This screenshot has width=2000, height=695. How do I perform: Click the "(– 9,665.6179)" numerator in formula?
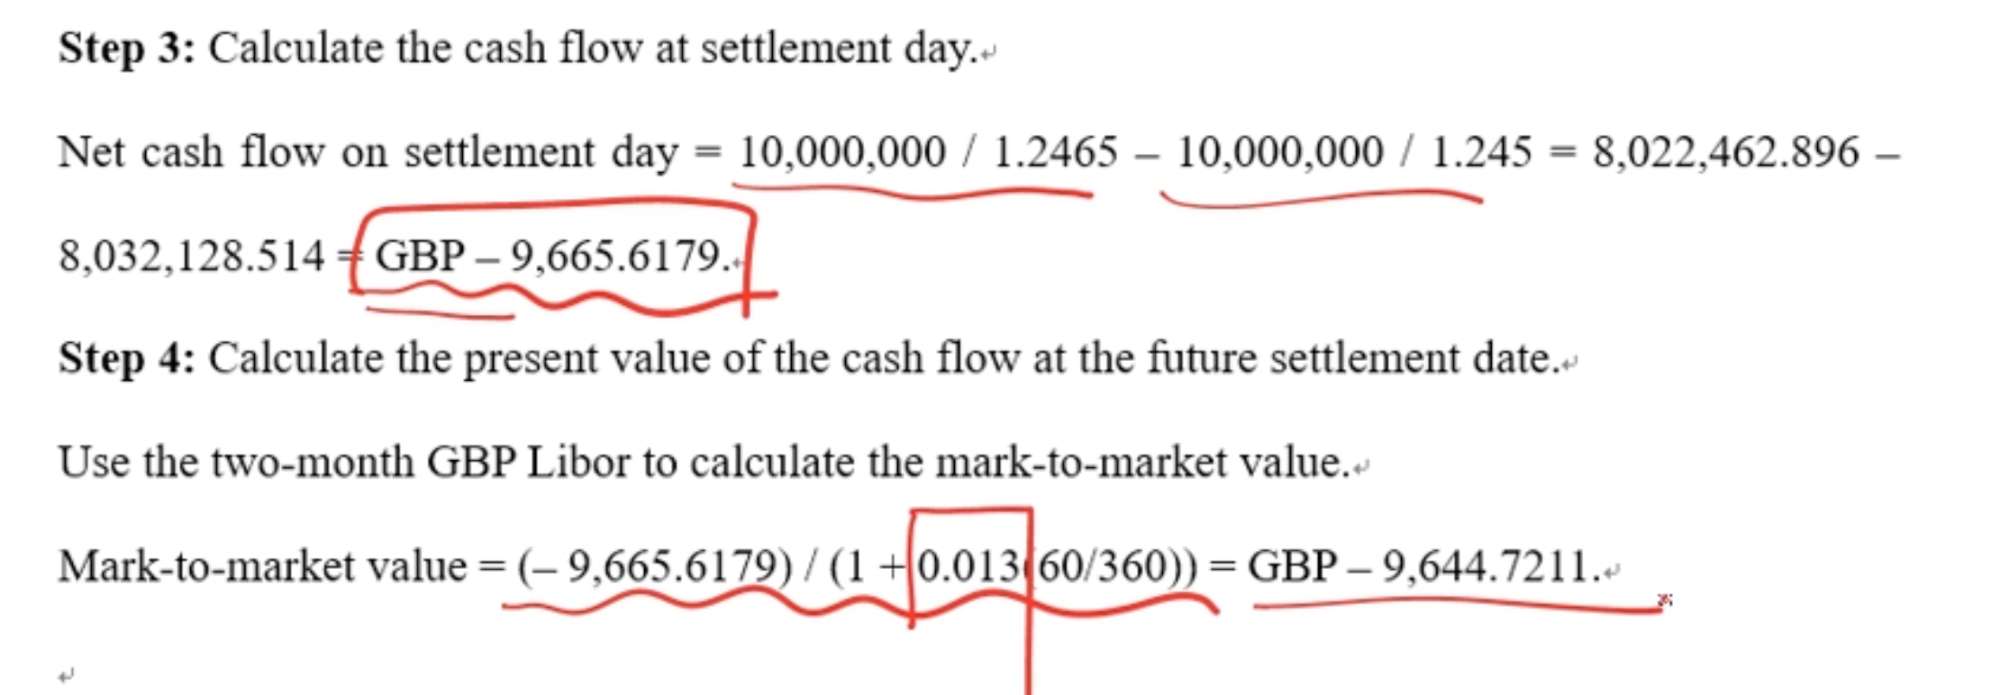pos(655,567)
